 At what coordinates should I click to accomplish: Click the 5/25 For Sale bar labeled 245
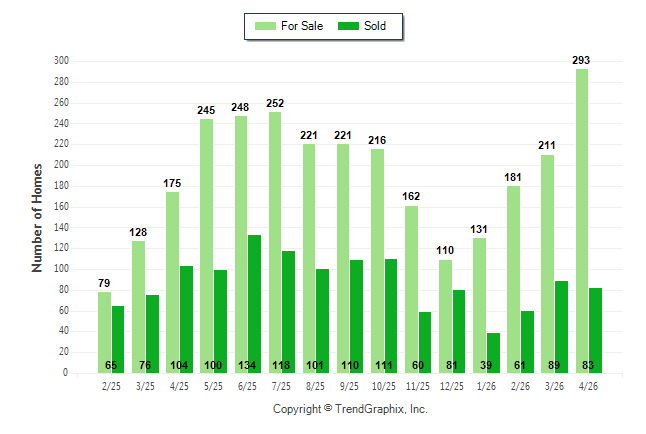tap(207, 246)
